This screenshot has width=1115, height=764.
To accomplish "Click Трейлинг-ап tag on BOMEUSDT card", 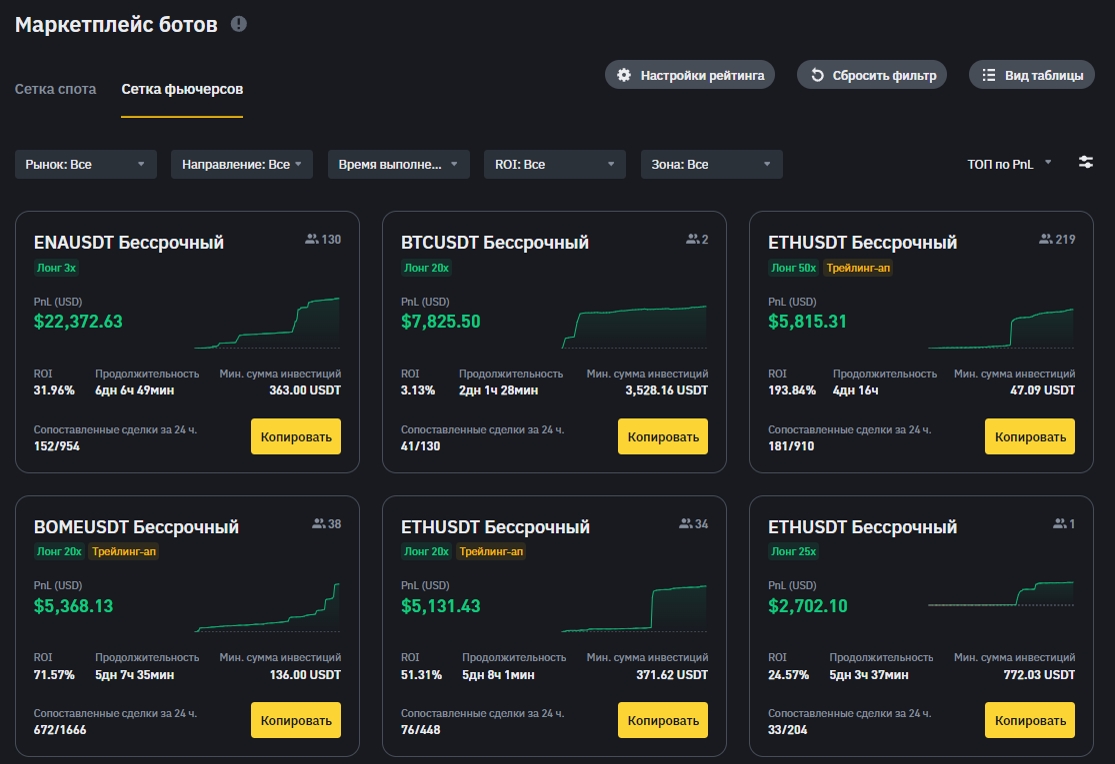I will (124, 551).
